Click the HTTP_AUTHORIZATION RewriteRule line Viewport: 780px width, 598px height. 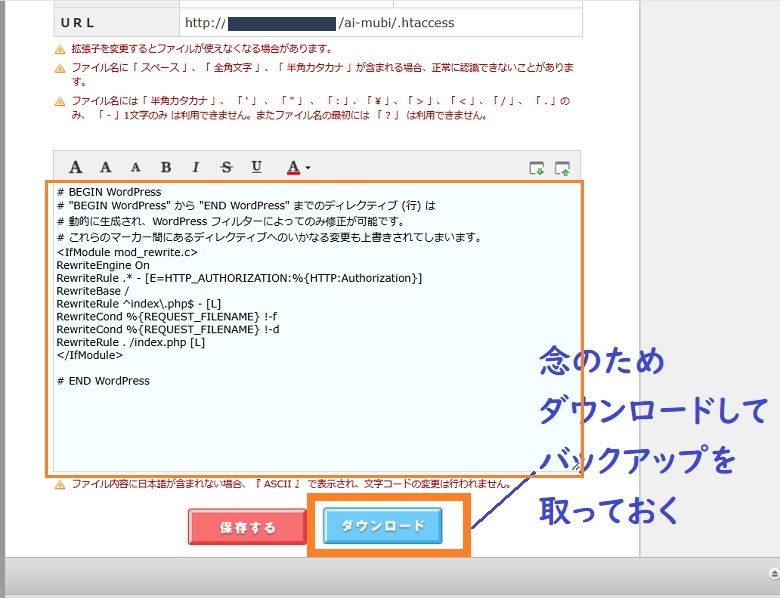coord(239,278)
